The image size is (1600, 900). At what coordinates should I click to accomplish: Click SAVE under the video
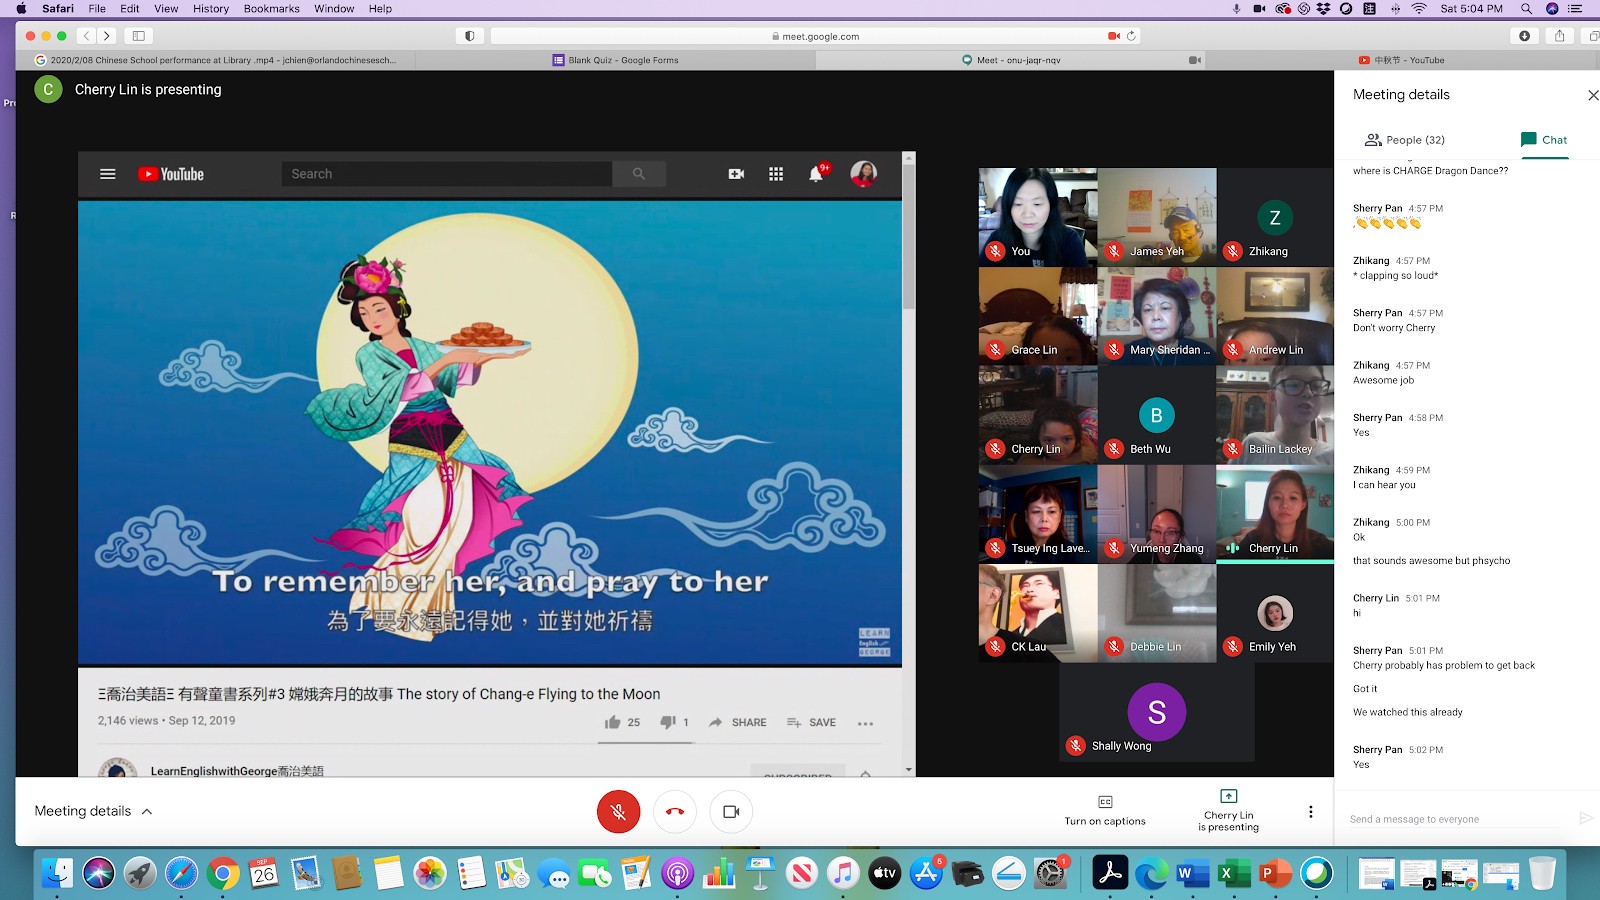click(811, 722)
